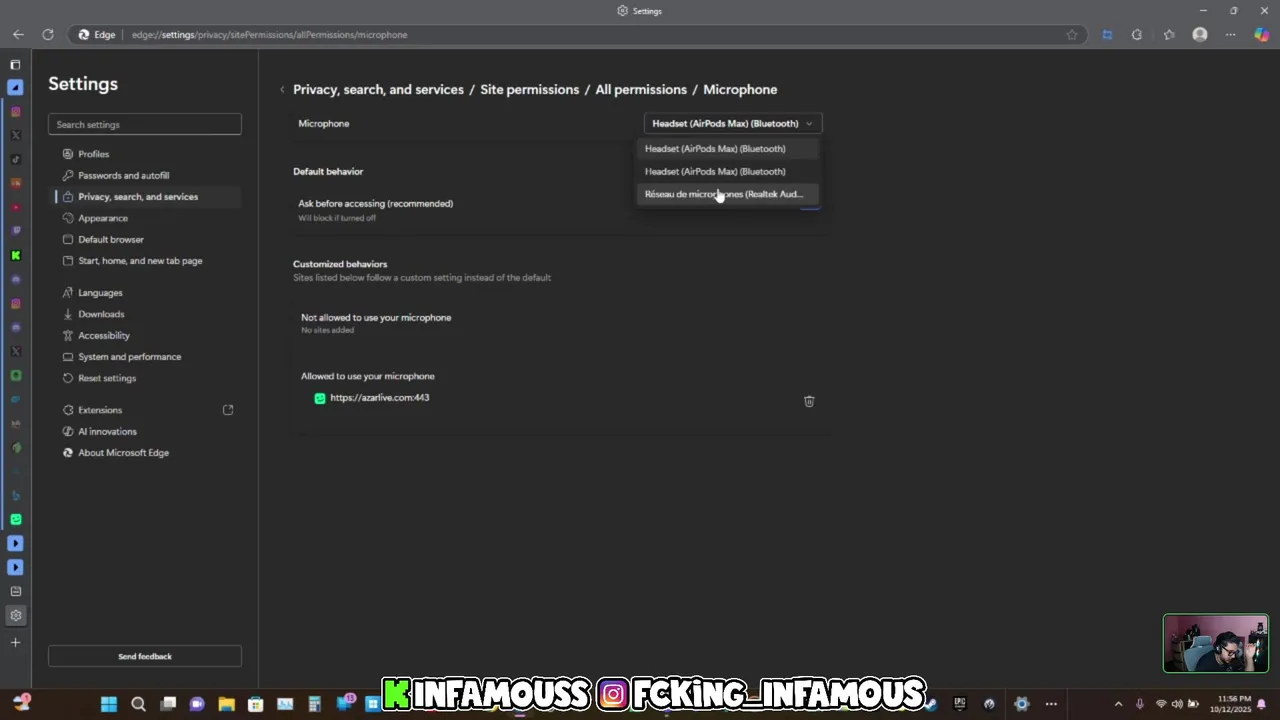The image size is (1280, 720).
Task: Open a new tab with plus icon
Action: click(15, 642)
